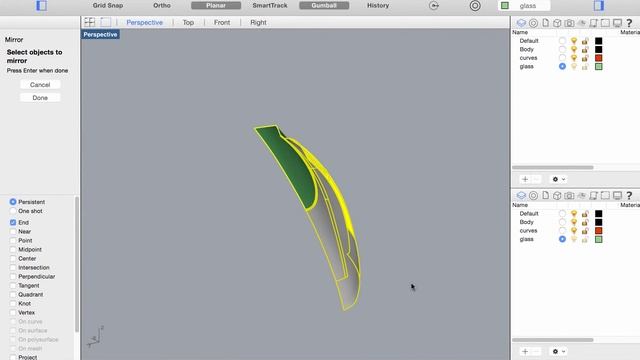Enable Ortho mode

[162, 6]
